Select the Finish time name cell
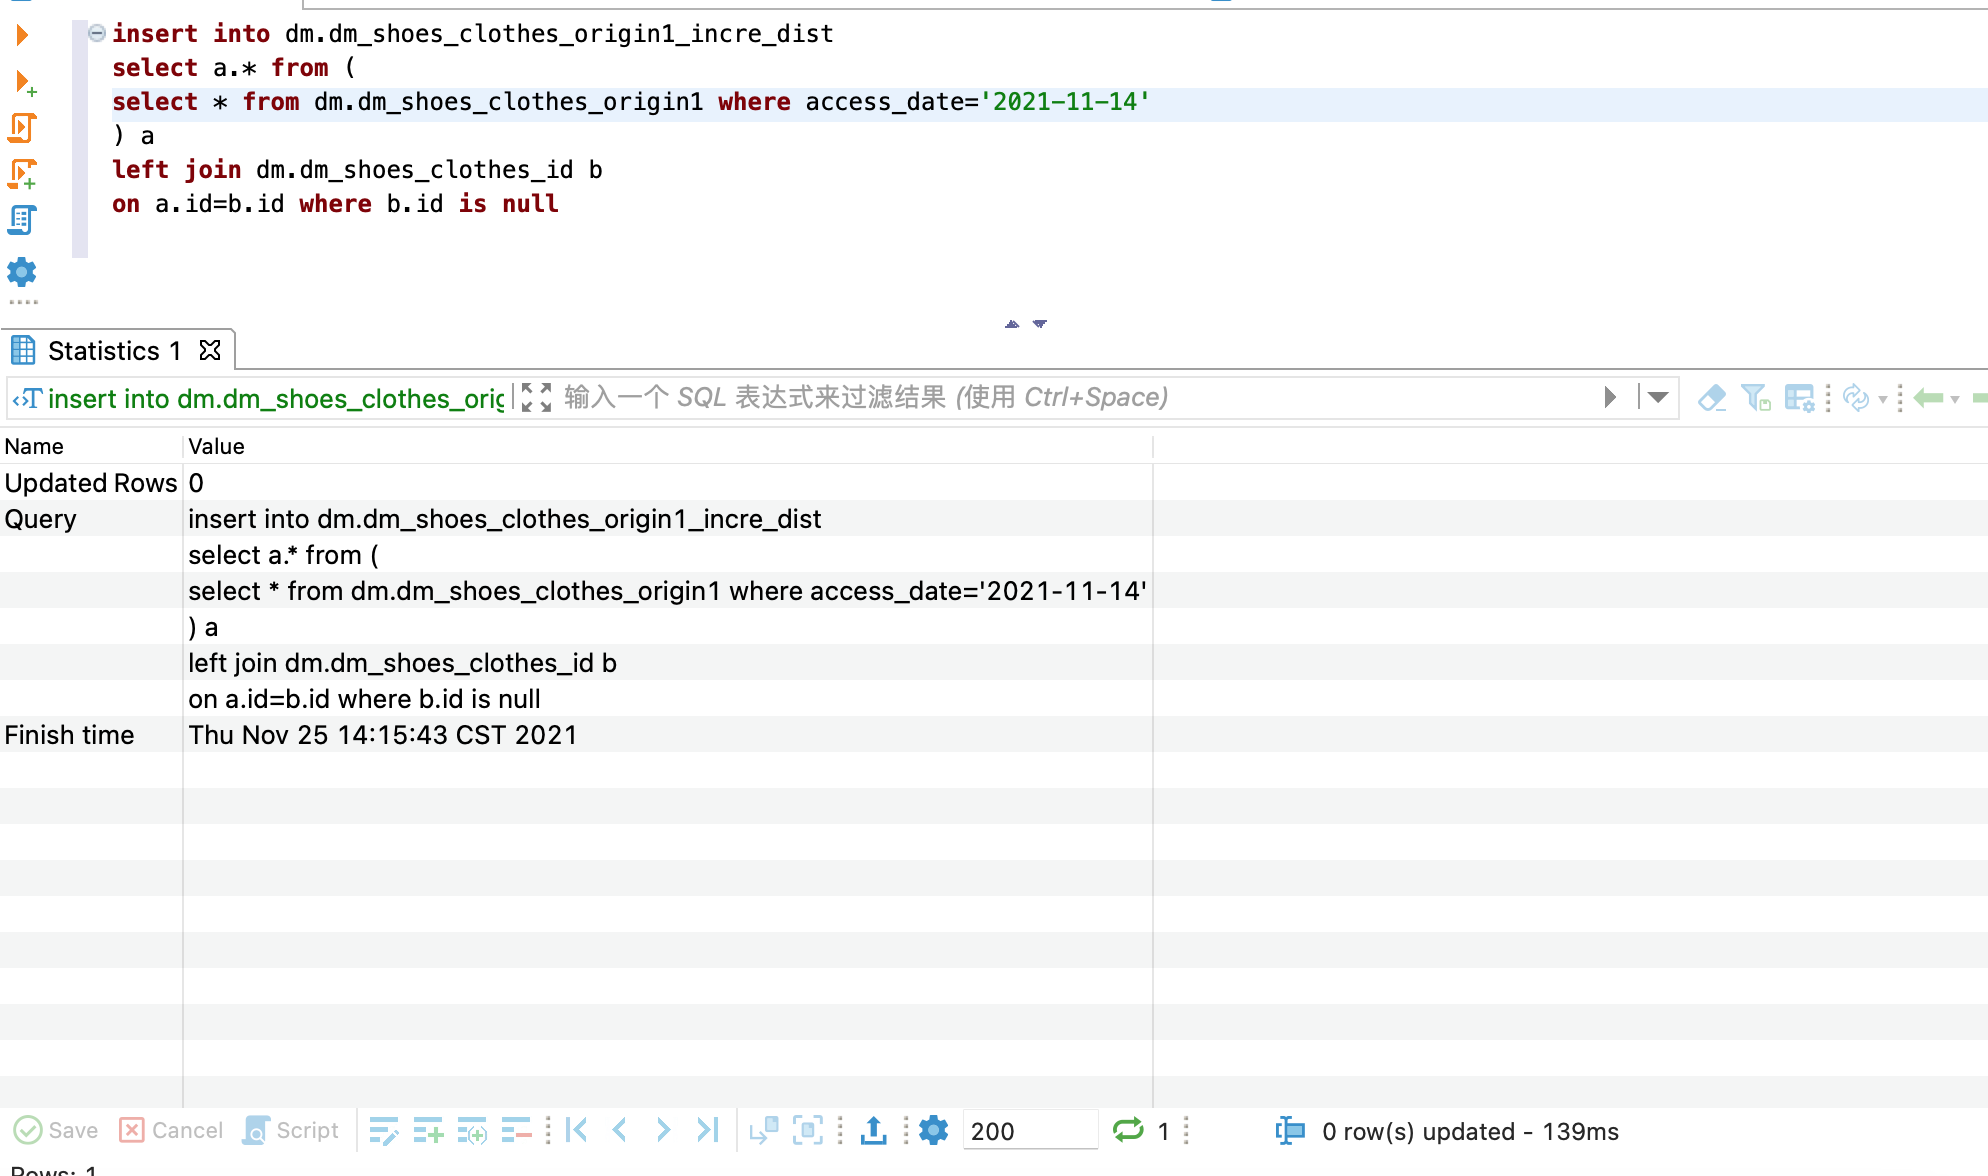 92,734
